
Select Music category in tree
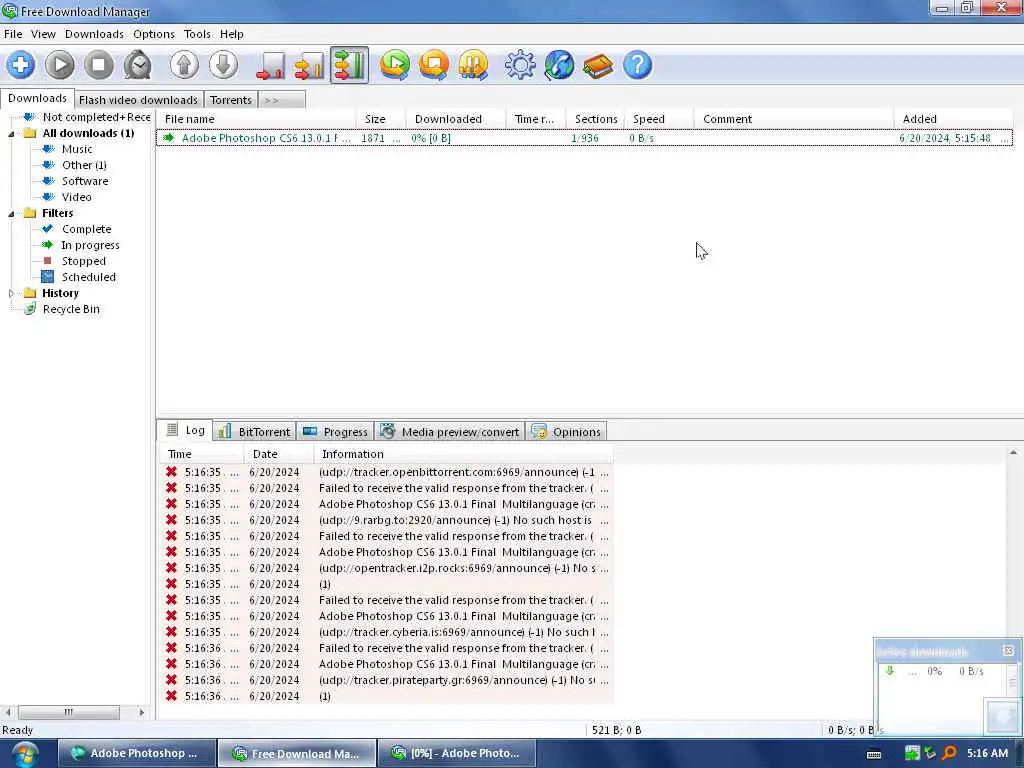pyautogui.click(x=76, y=149)
